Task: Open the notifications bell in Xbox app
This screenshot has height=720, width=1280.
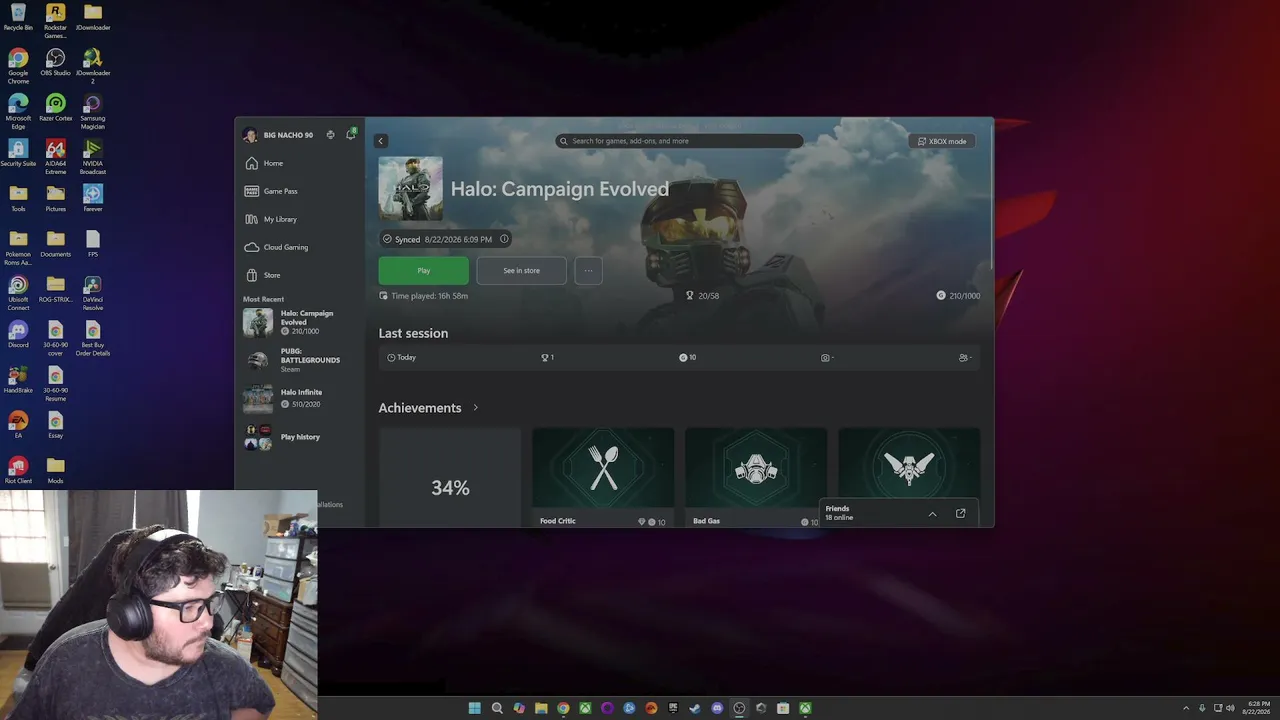Action: 350,135
